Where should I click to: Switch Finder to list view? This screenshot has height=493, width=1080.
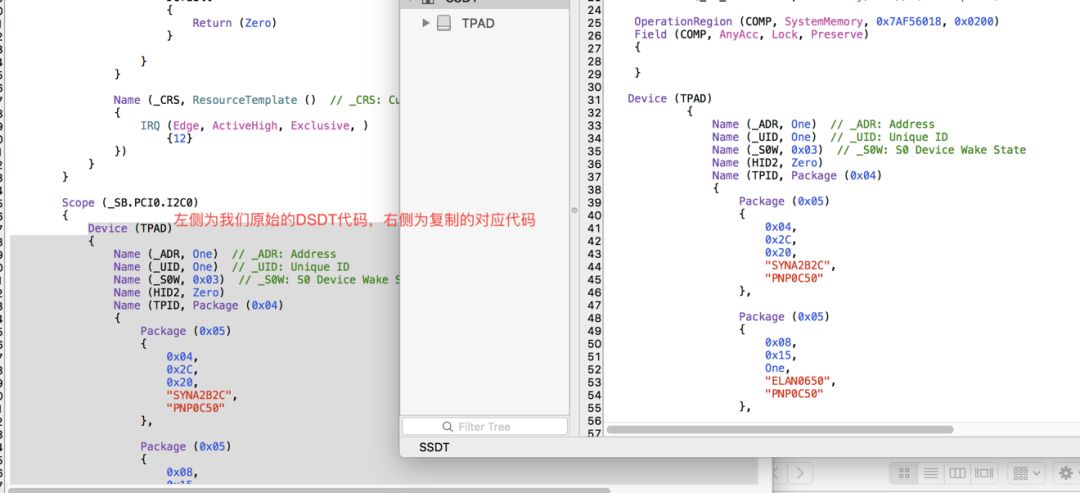[x=930, y=472]
